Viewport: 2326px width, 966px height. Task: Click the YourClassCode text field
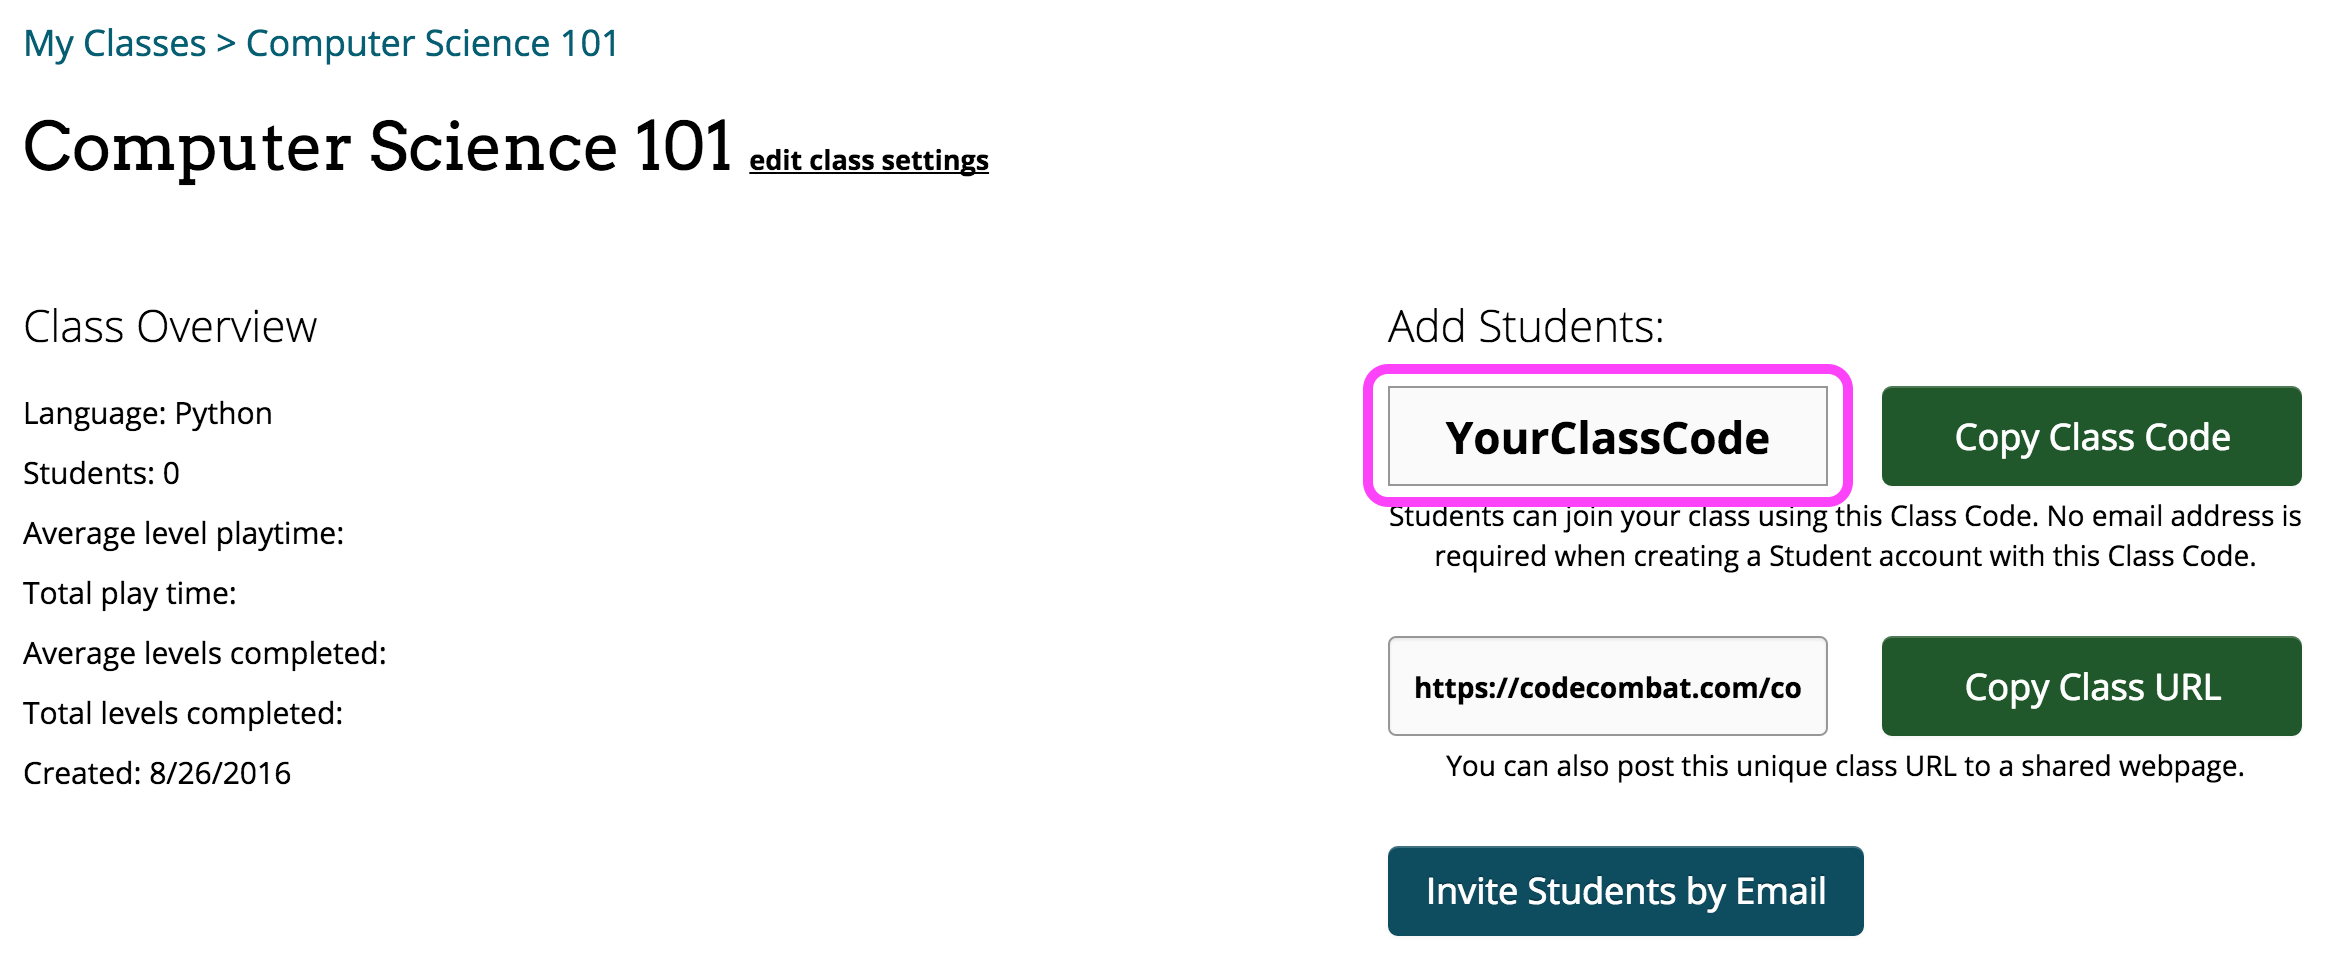(1607, 437)
